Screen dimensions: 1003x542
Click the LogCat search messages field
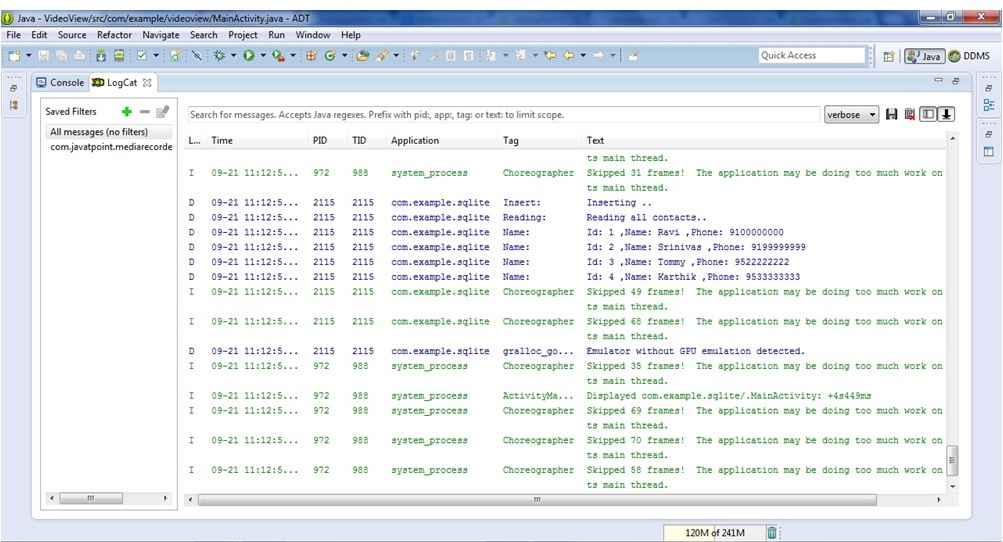(x=503, y=115)
